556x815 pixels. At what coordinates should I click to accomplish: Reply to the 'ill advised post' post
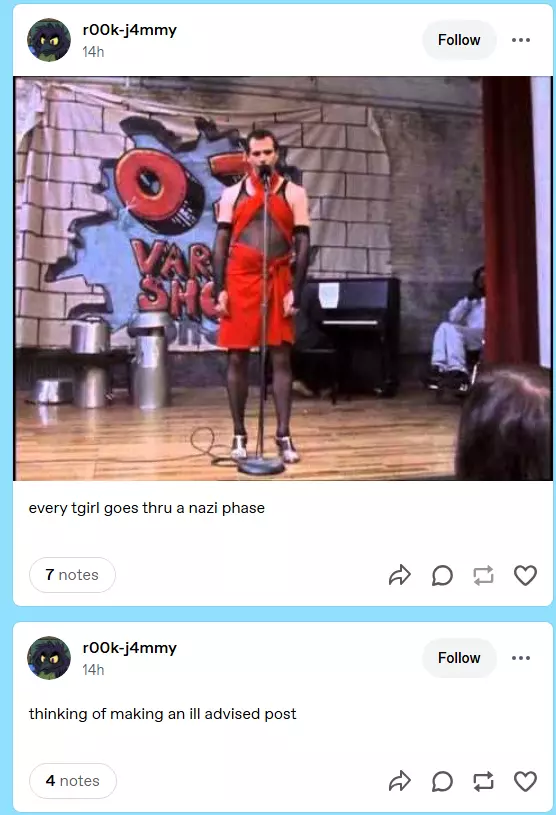pos(442,781)
